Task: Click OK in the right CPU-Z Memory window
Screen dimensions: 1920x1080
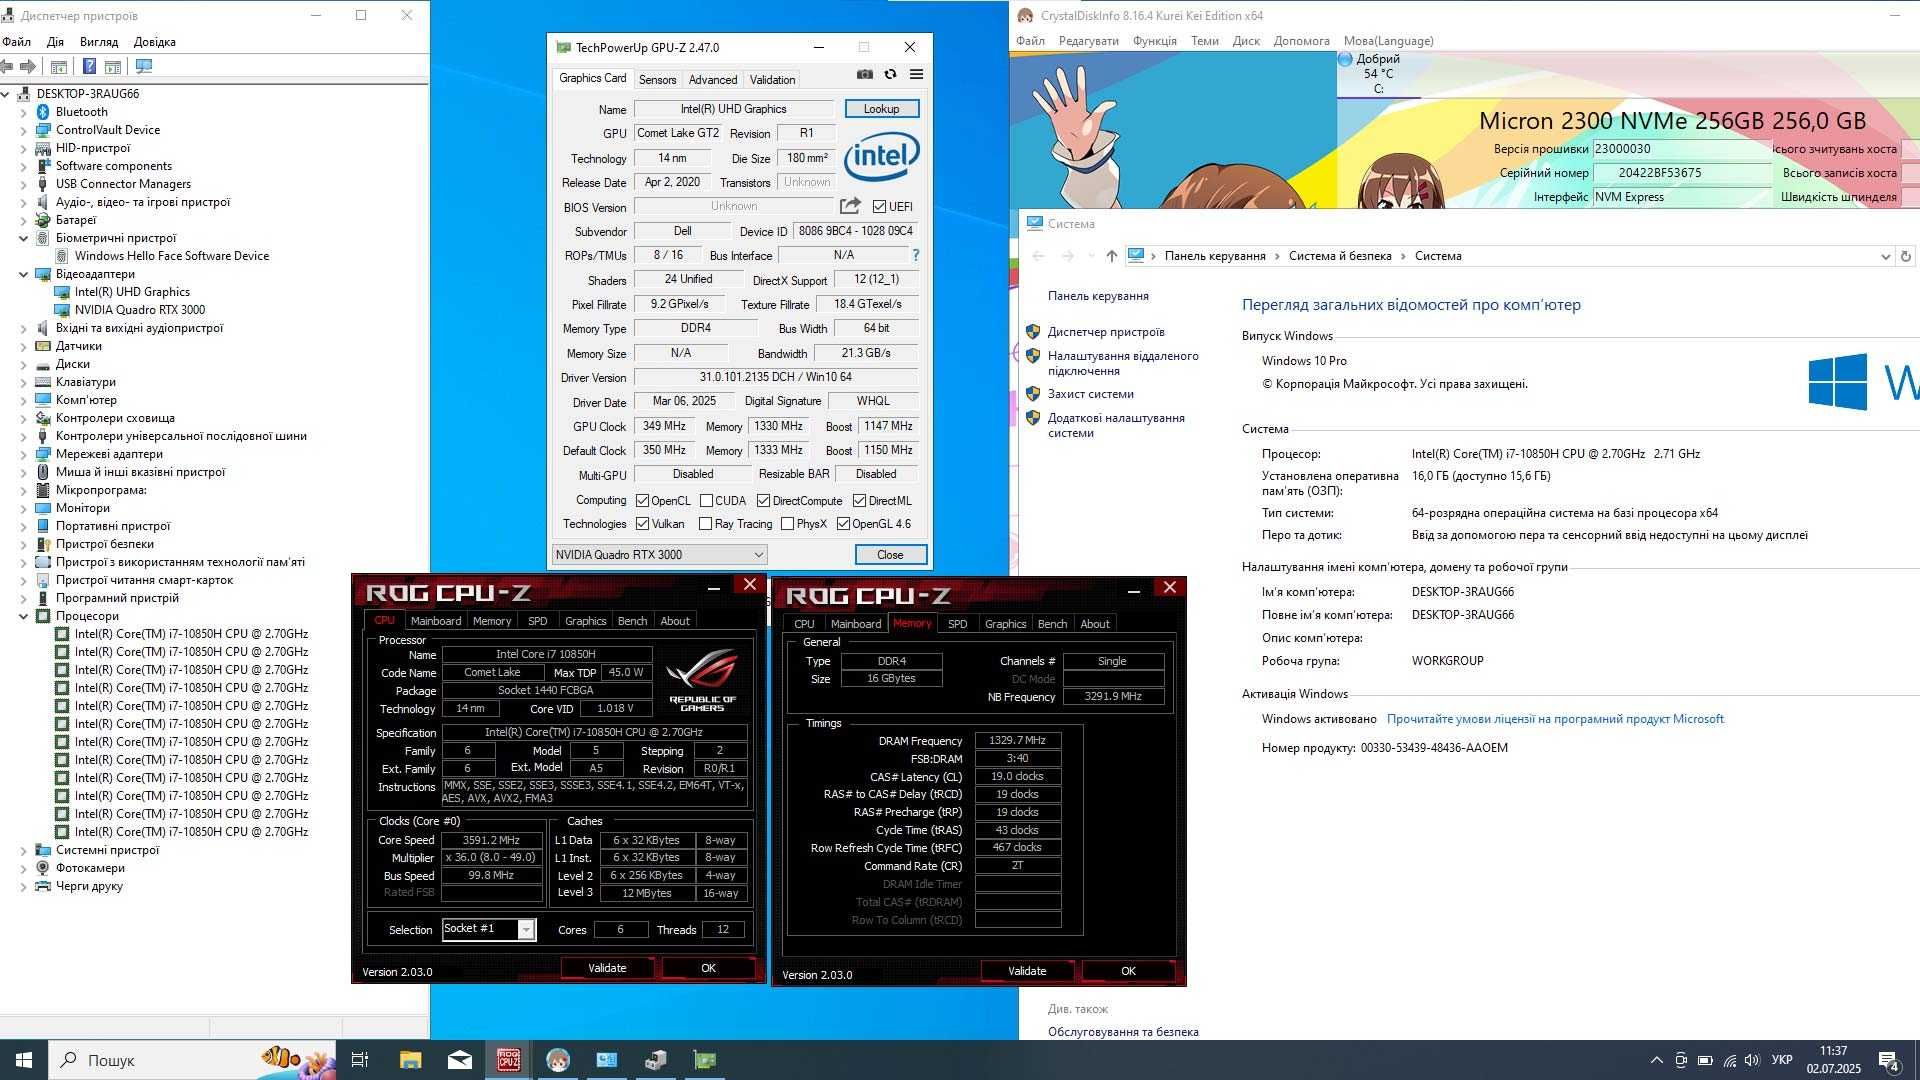Action: tap(1128, 971)
